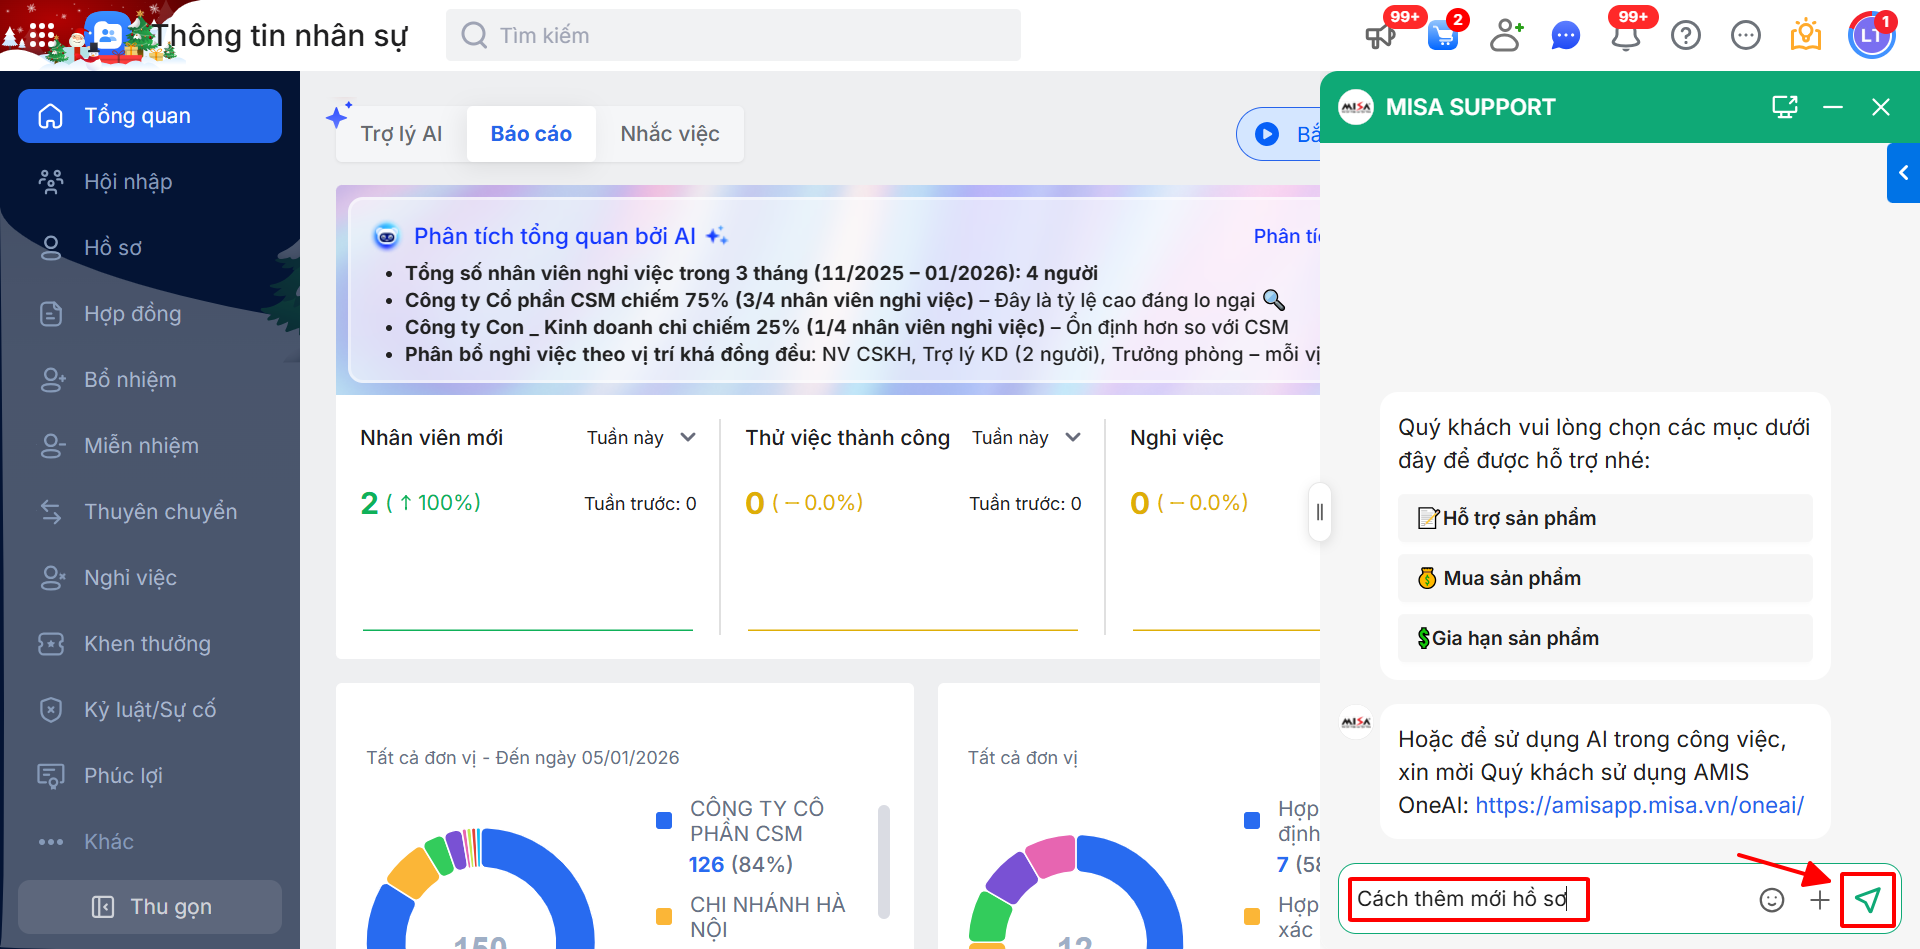Screen dimensions: 1920x949
Task: Open Hợp đồng in sidebar
Action: [150, 314]
